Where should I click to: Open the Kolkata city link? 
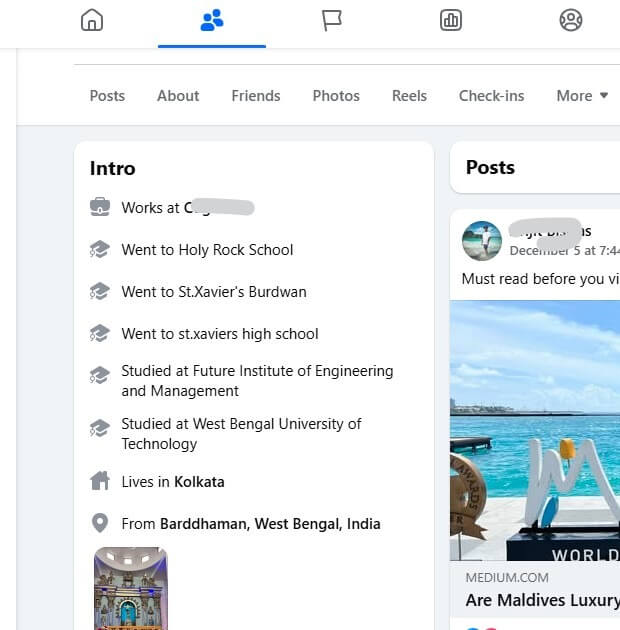pos(200,482)
